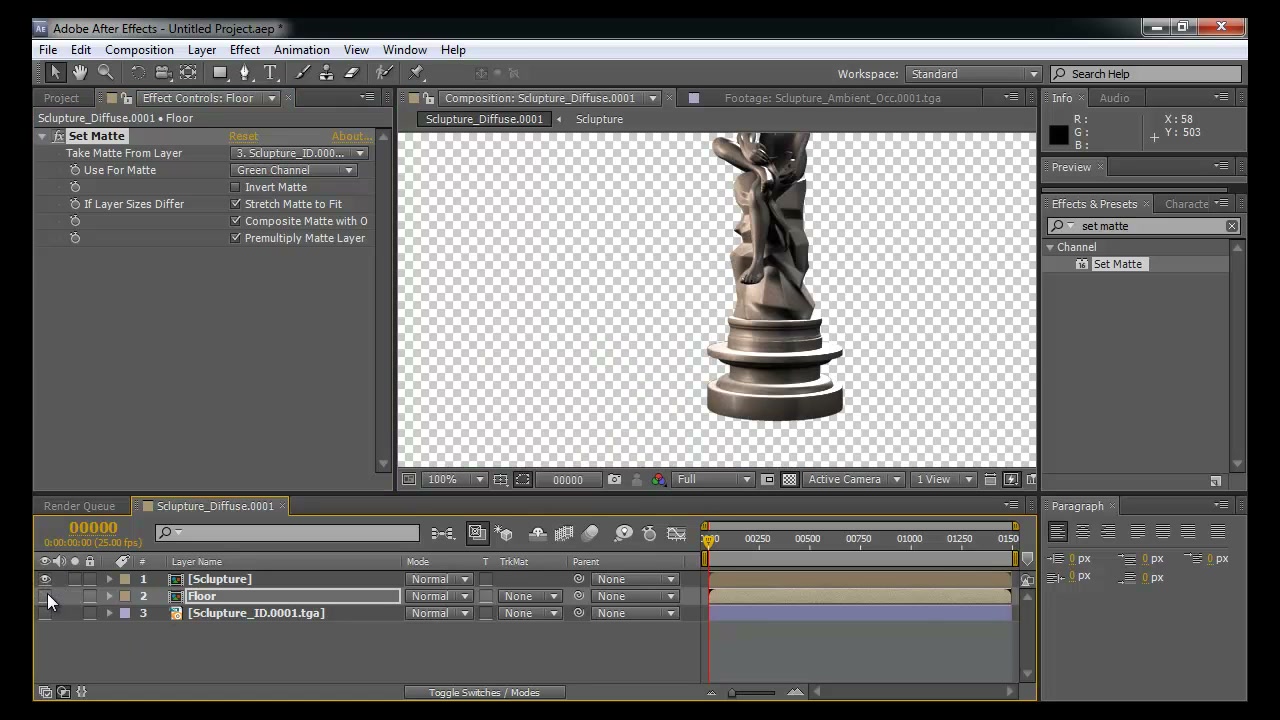Enable the Invert Matte checkbox

click(x=236, y=187)
